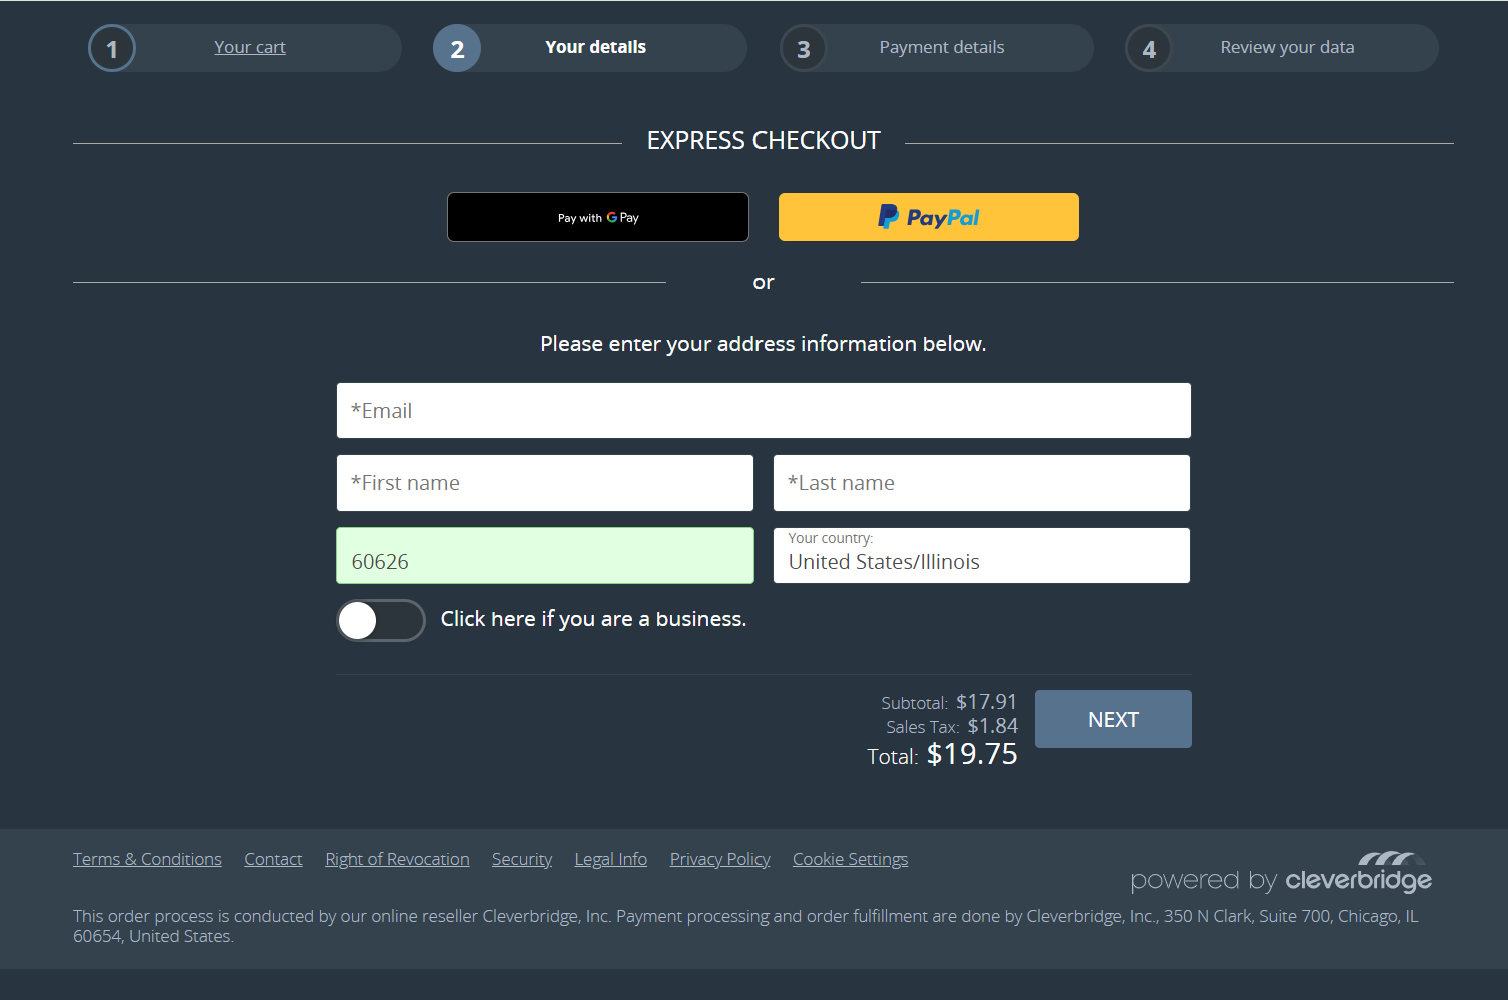The height and width of the screenshot is (1000, 1508).
Task: Open the Legal Info link
Action: pyautogui.click(x=611, y=859)
